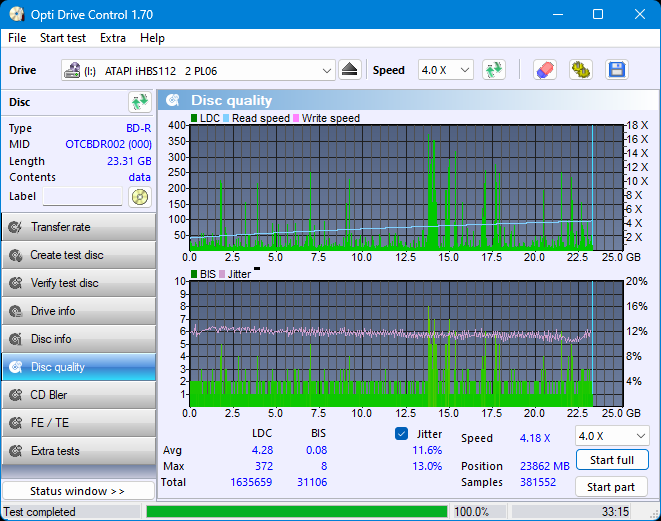Click the eraser icon in the toolbar
Viewport: 661px width, 521px height.
544,70
